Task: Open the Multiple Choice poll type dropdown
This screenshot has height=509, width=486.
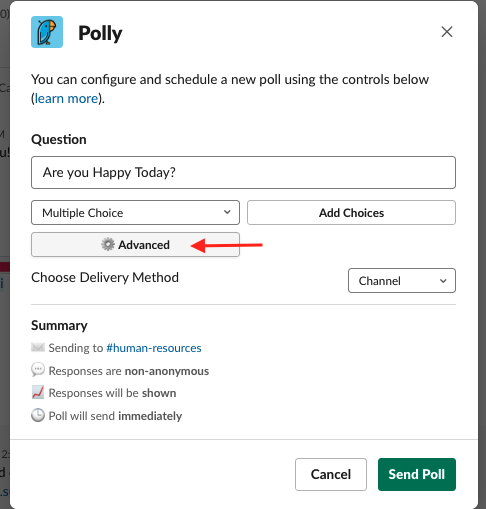Action: (135, 213)
